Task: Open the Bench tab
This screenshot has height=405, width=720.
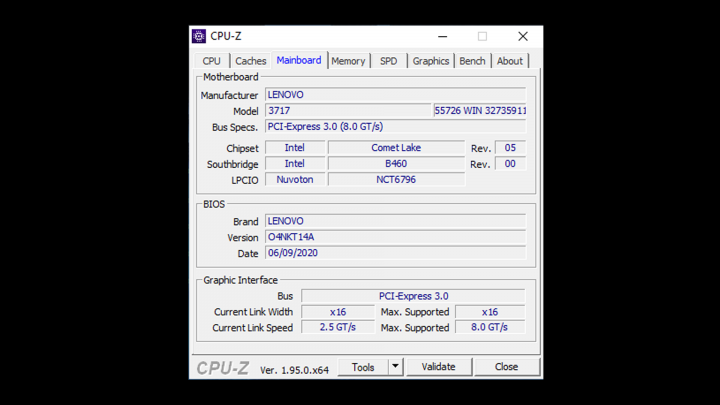Action: coord(472,61)
